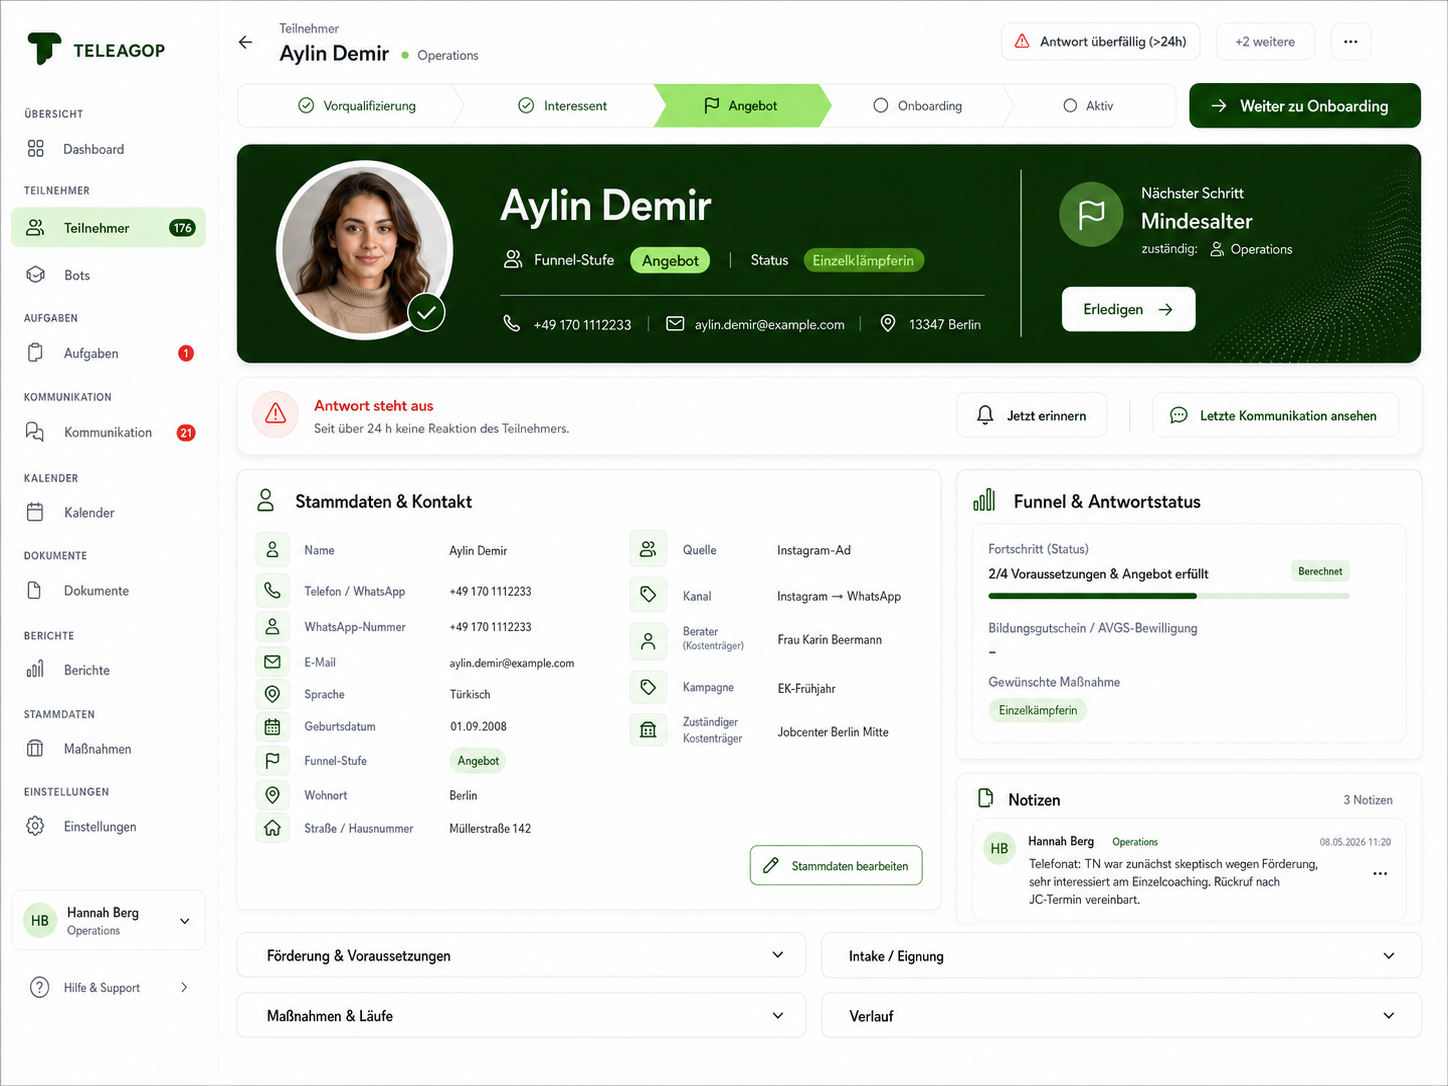The width and height of the screenshot is (1448, 1086).
Task: Click the calendar icon in Geburtsdatum row
Action: click(272, 727)
